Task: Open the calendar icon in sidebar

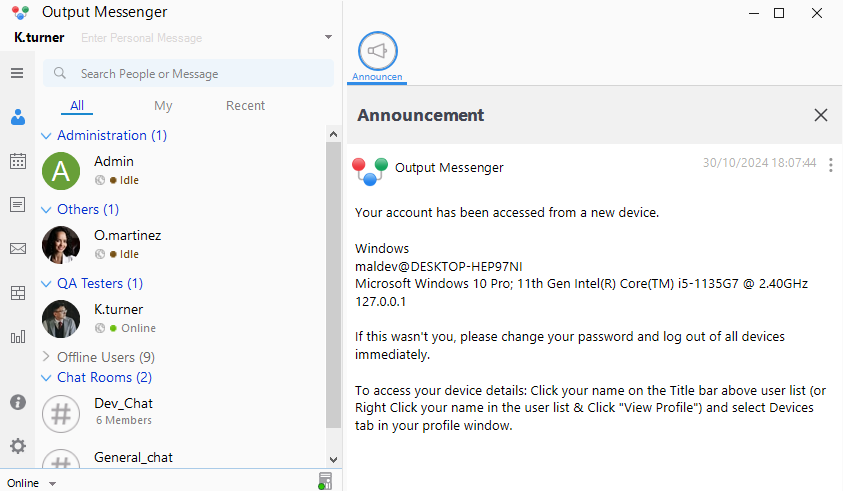Action: pos(18,161)
